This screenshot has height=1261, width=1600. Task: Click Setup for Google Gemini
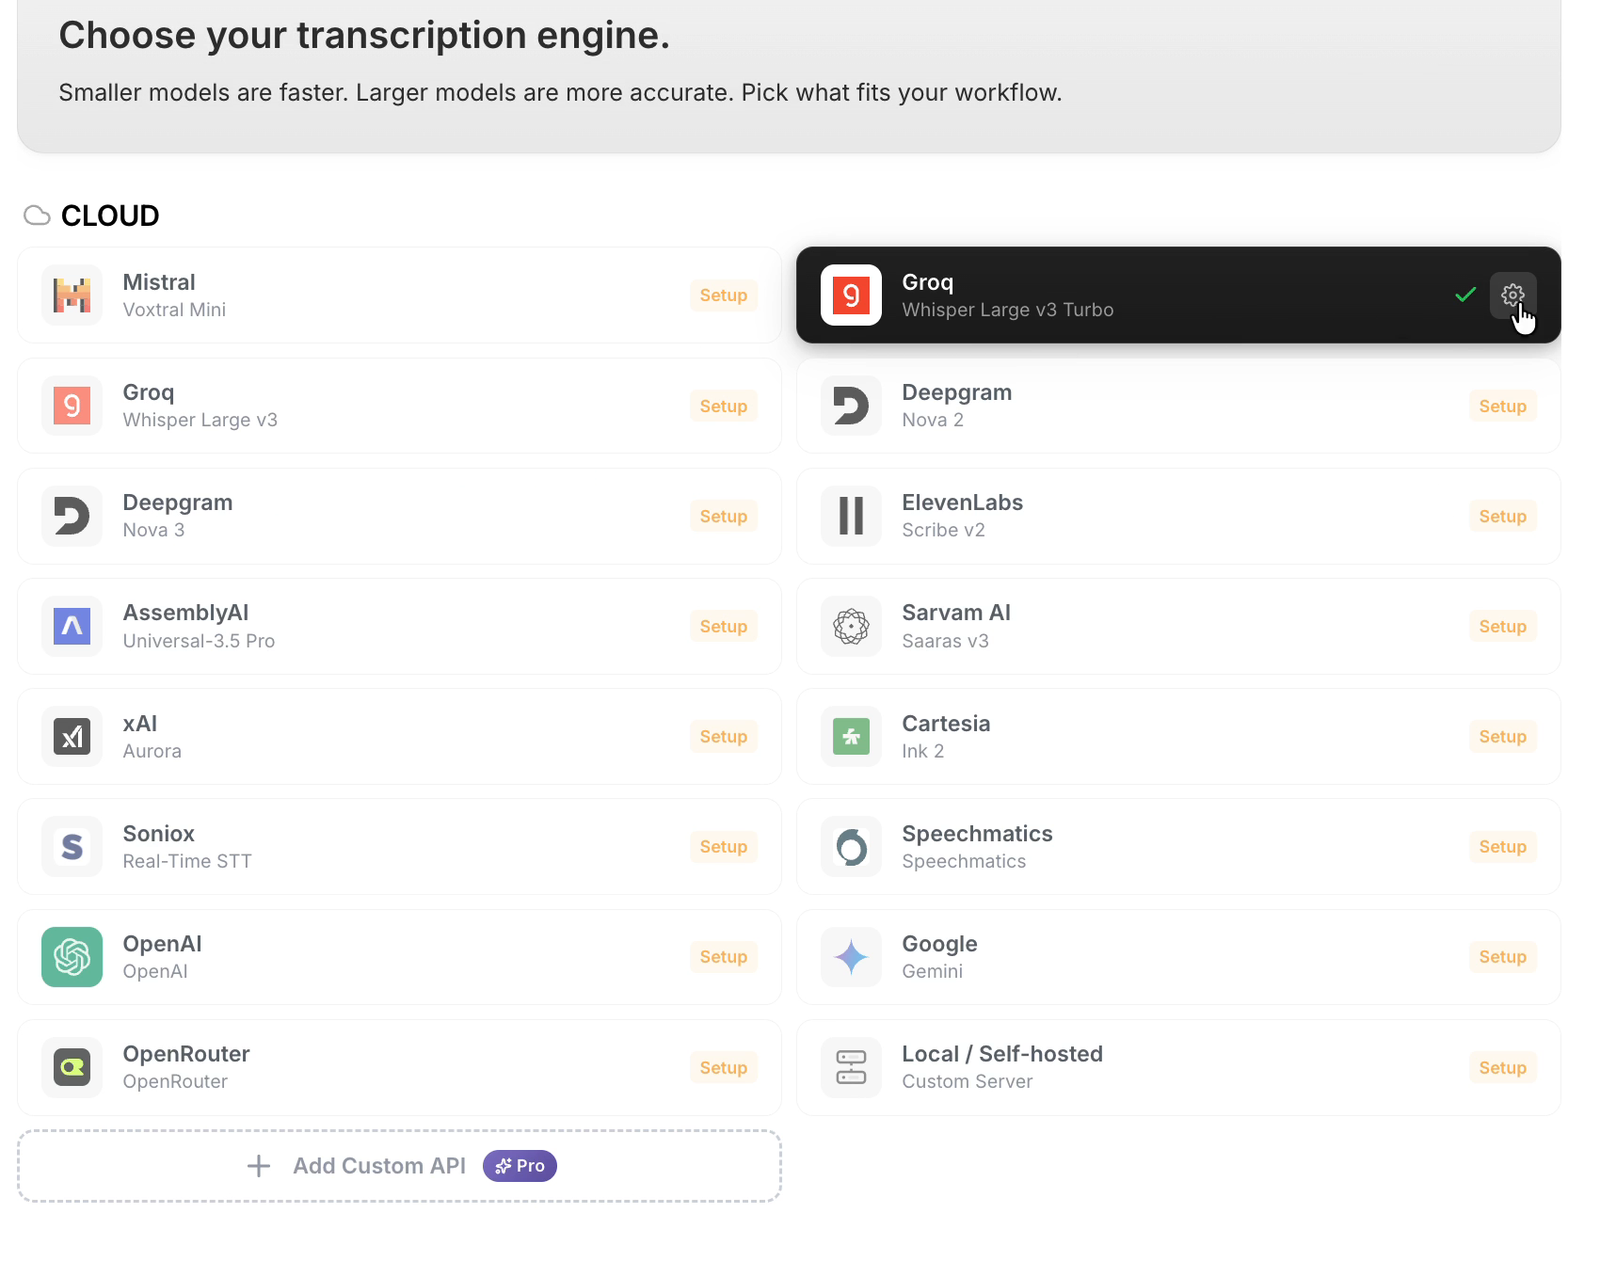click(1502, 957)
